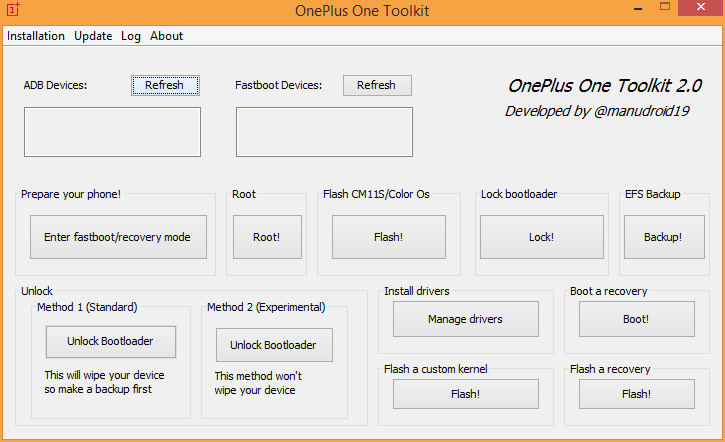
Task: Click Enter fastboot/recovery mode button
Action: click(118, 237)
